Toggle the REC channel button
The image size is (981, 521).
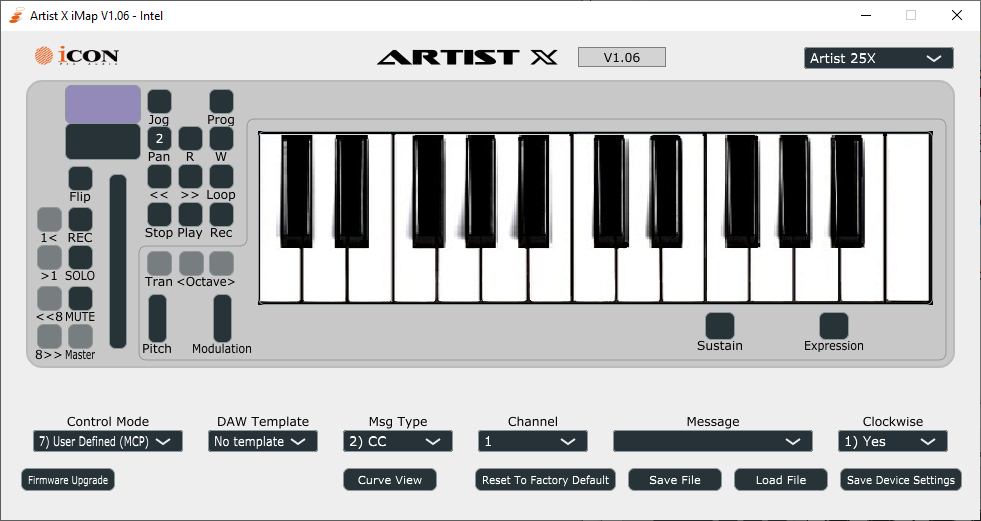(80, 219)
